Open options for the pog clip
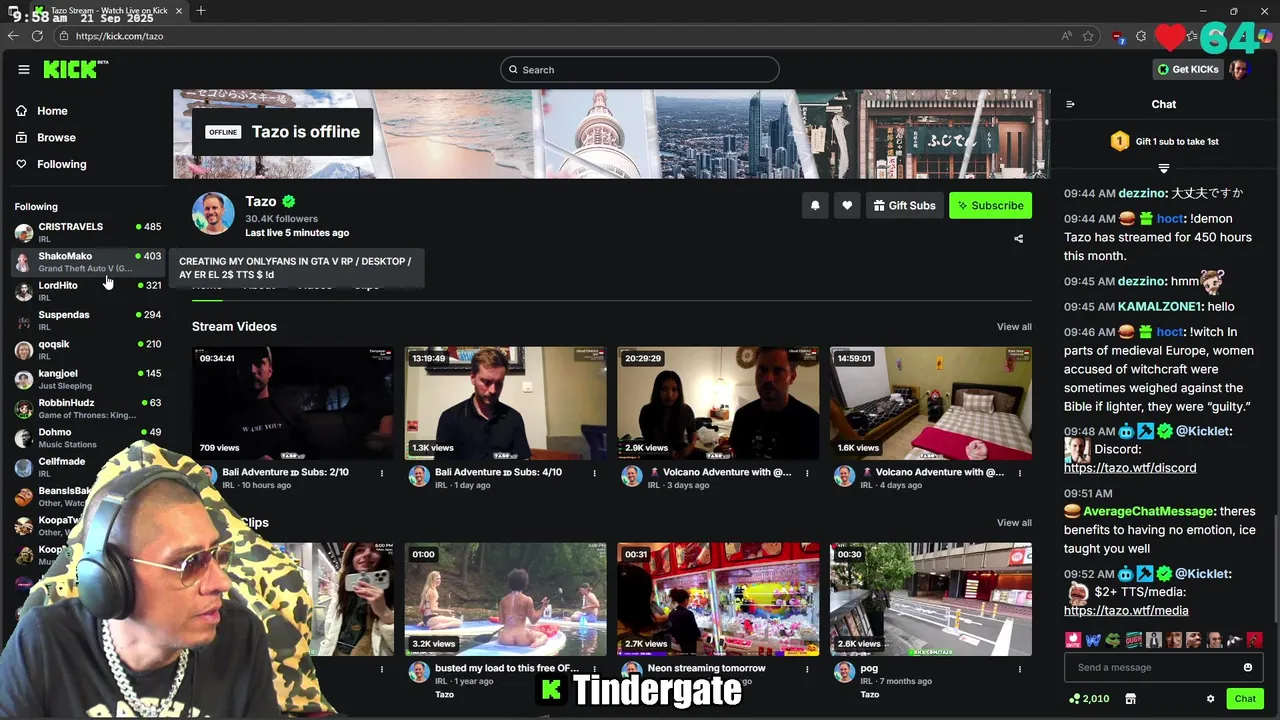 click(x=1020, y=669)
